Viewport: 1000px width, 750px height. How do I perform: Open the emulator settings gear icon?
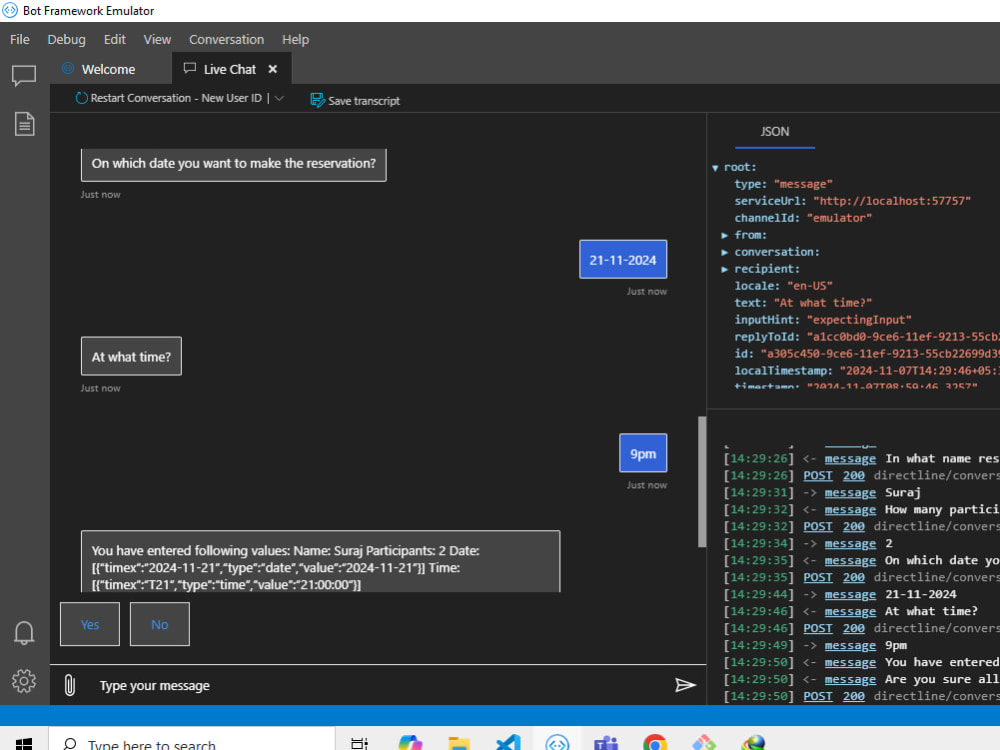23,682
